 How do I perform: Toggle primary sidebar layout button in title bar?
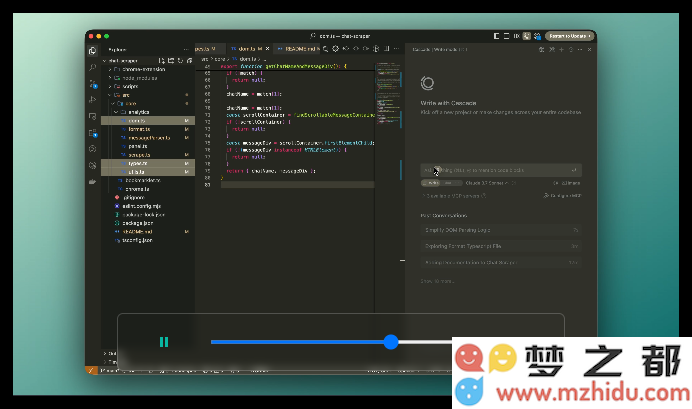tap(496, 36)
